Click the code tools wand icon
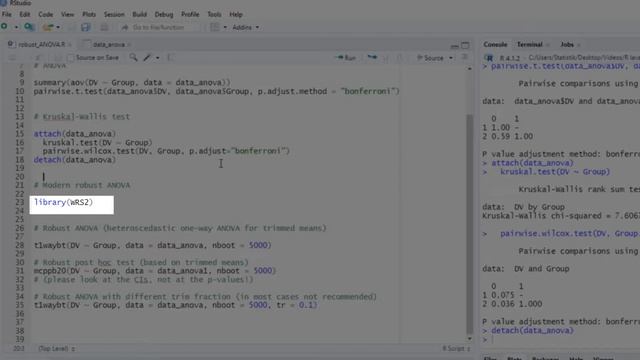 tap(147, 58)
